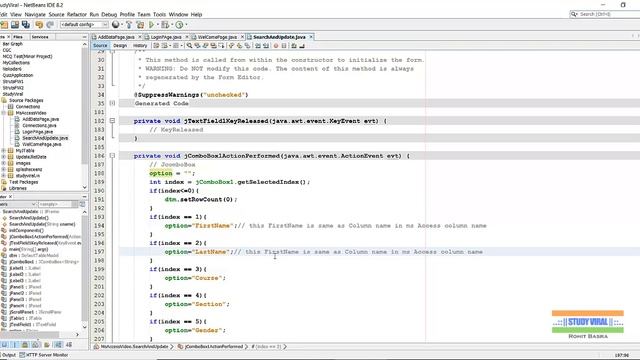This screenshot has height=360, width=640.
Task: Click the Shift Line Right icon
Action: click(266, 46)
